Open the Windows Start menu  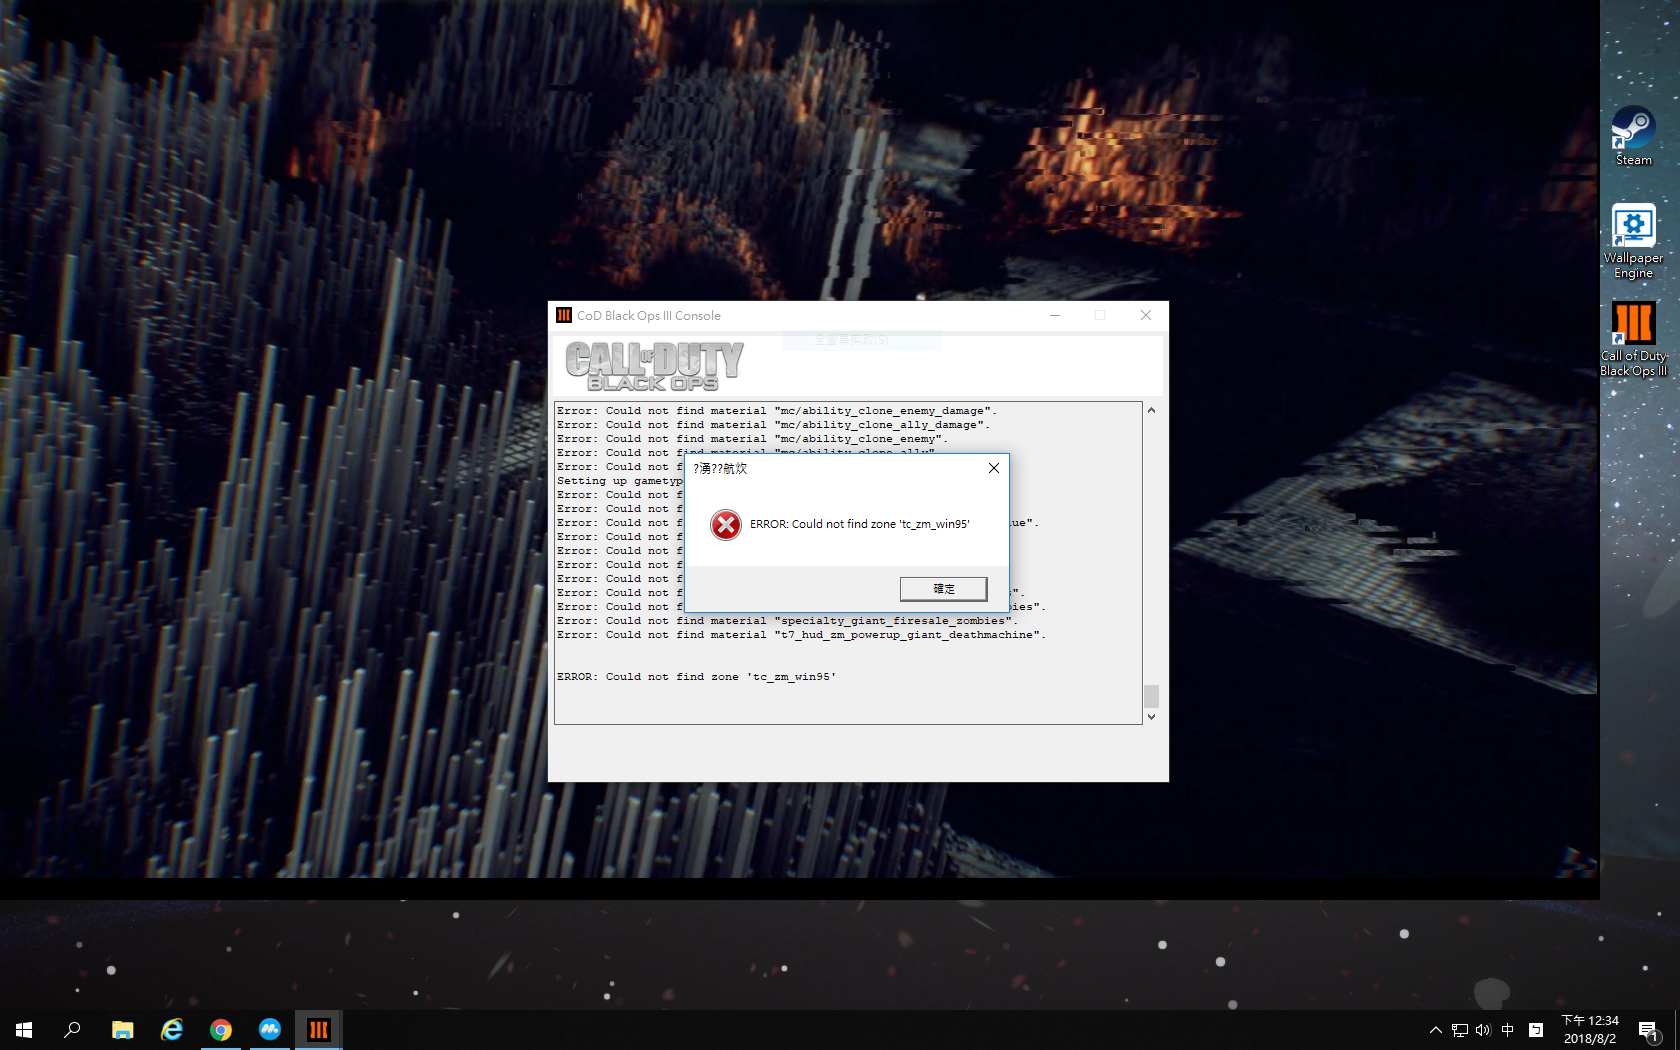click(x=24, y=1029)
